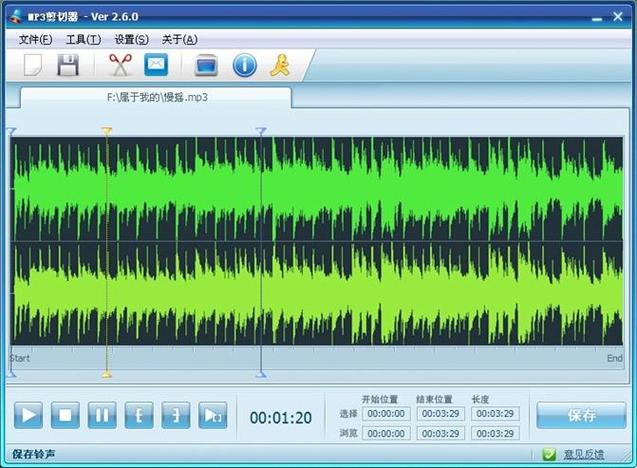Click the start selection marker at top left

pyautogui.click(x=11, y=131)
